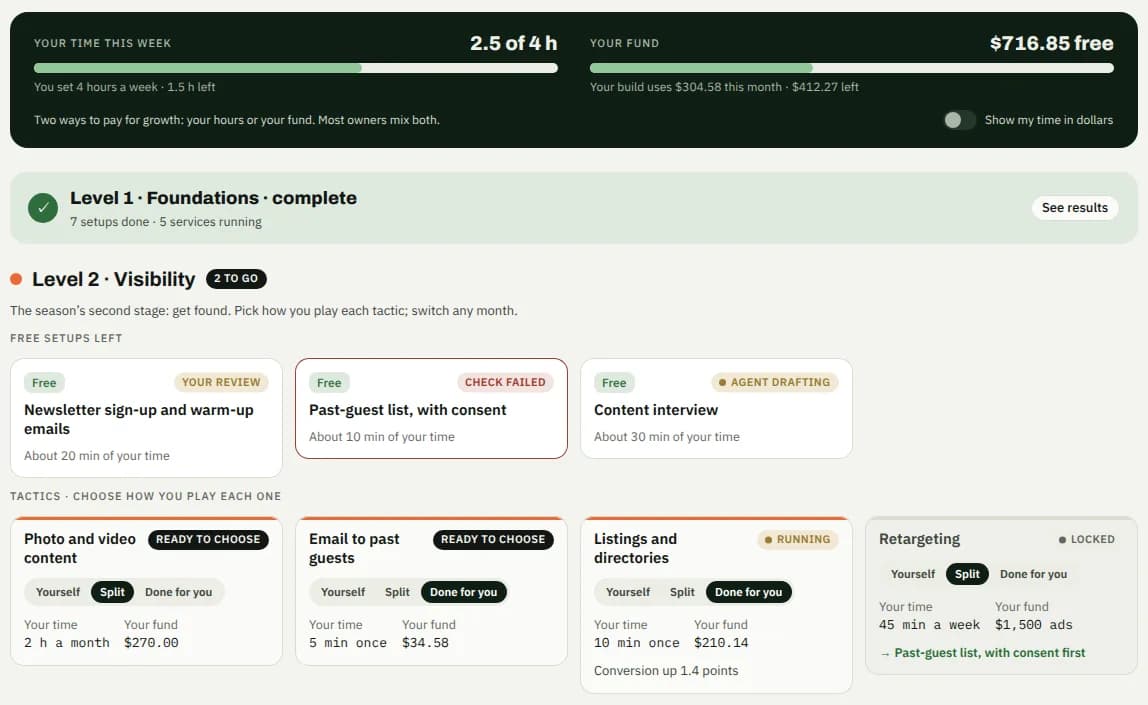Open the Content interview setup card
The image size is (1148, 705).
(716, 409)
